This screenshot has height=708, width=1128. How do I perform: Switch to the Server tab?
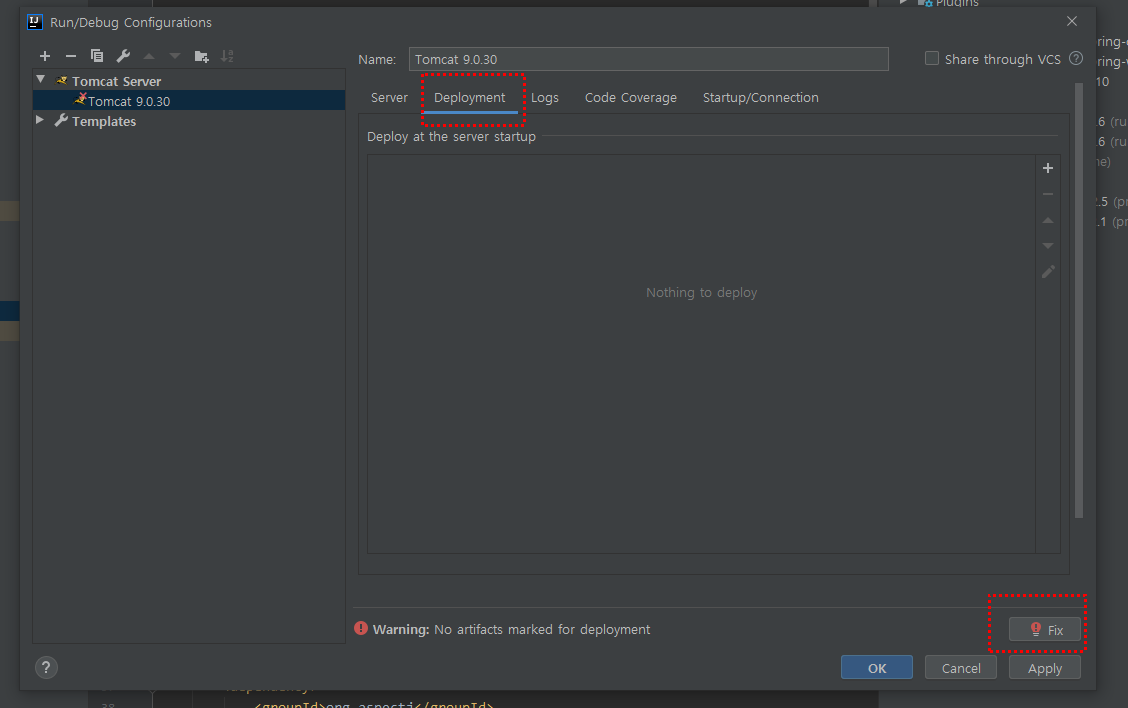389,98
